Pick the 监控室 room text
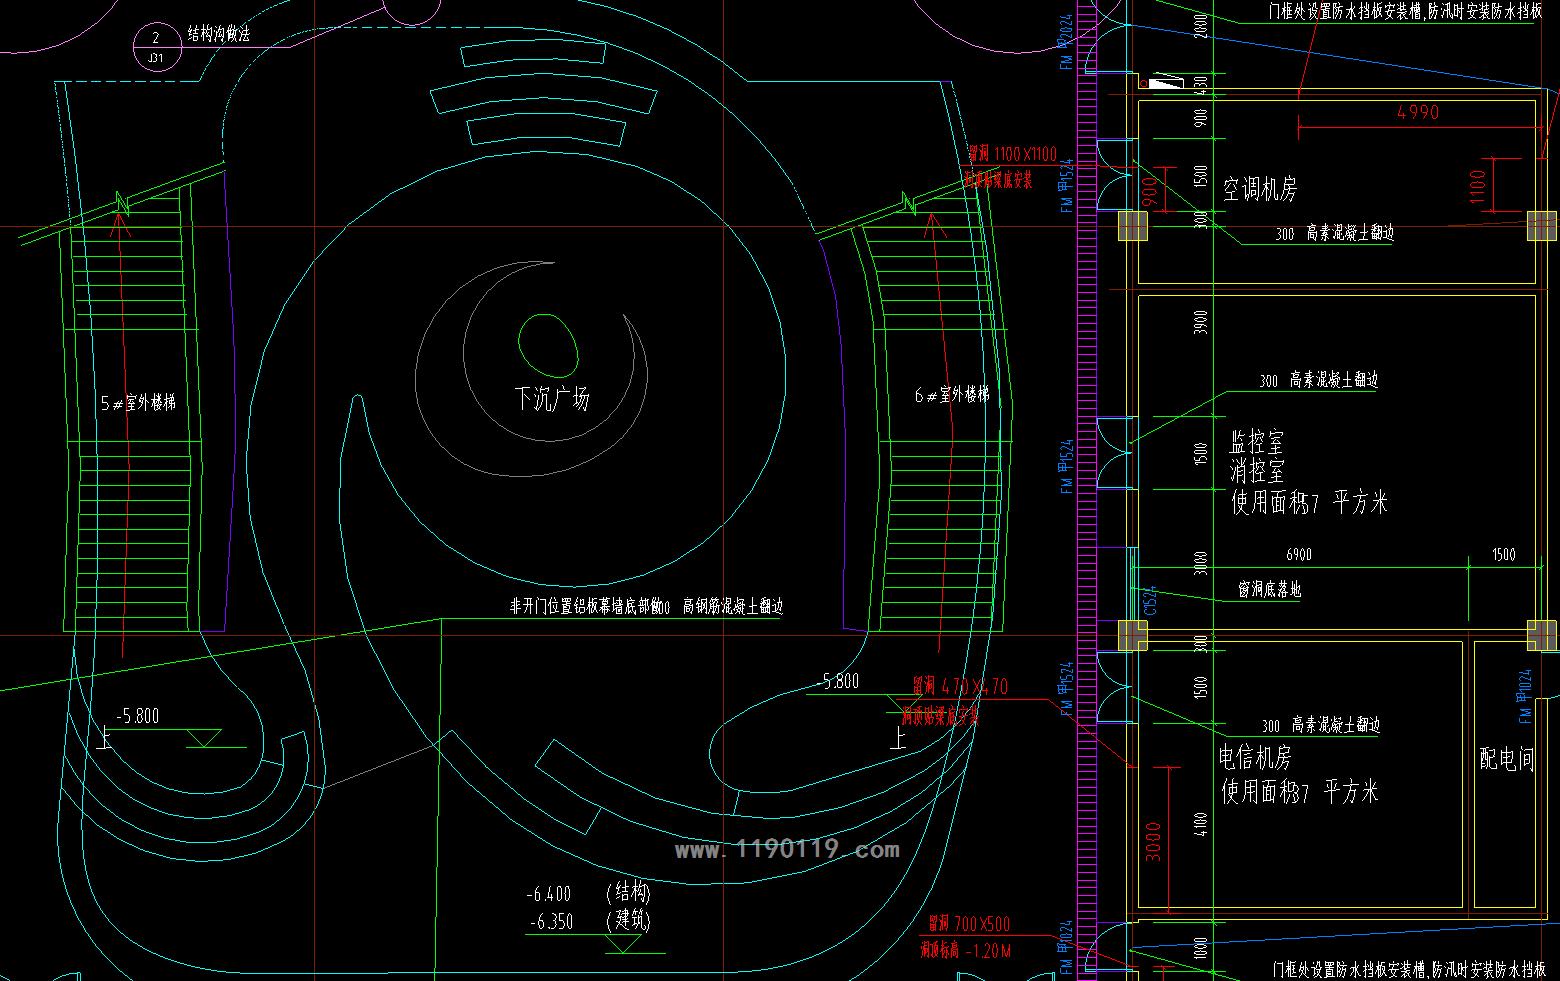Viewport: 1560px width, 981px height. (1256, 442)
